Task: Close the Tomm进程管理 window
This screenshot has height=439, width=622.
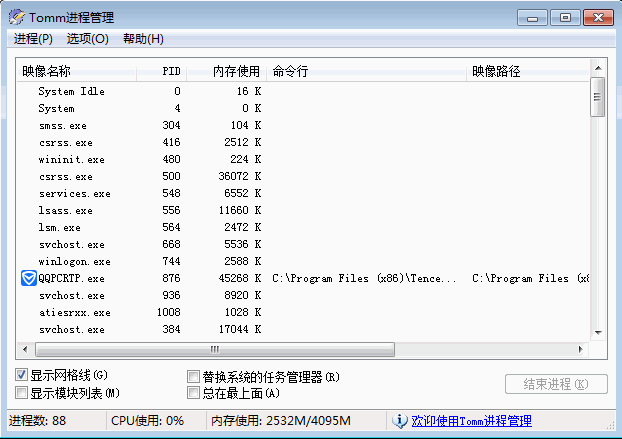Action: click(598, 18)
